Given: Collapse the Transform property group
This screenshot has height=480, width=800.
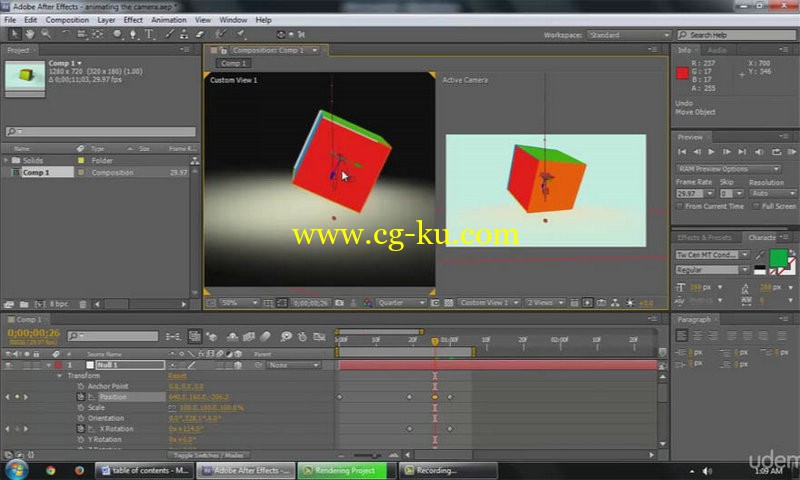Looking at the screenshot, I should [x=59, y=376].
